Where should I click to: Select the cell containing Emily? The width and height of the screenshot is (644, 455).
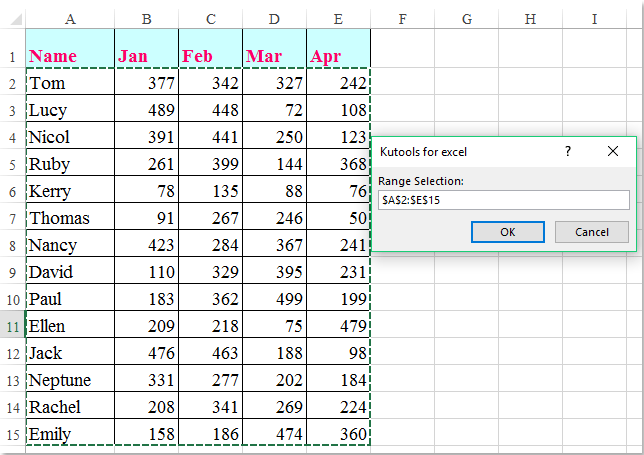tap(70, 434)
